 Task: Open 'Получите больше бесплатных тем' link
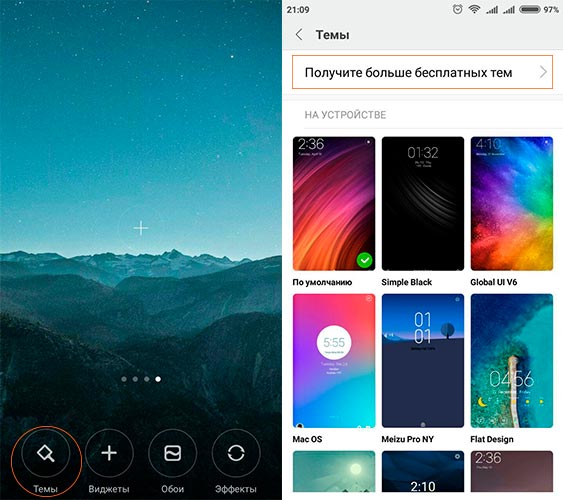[x=422, y=72]
